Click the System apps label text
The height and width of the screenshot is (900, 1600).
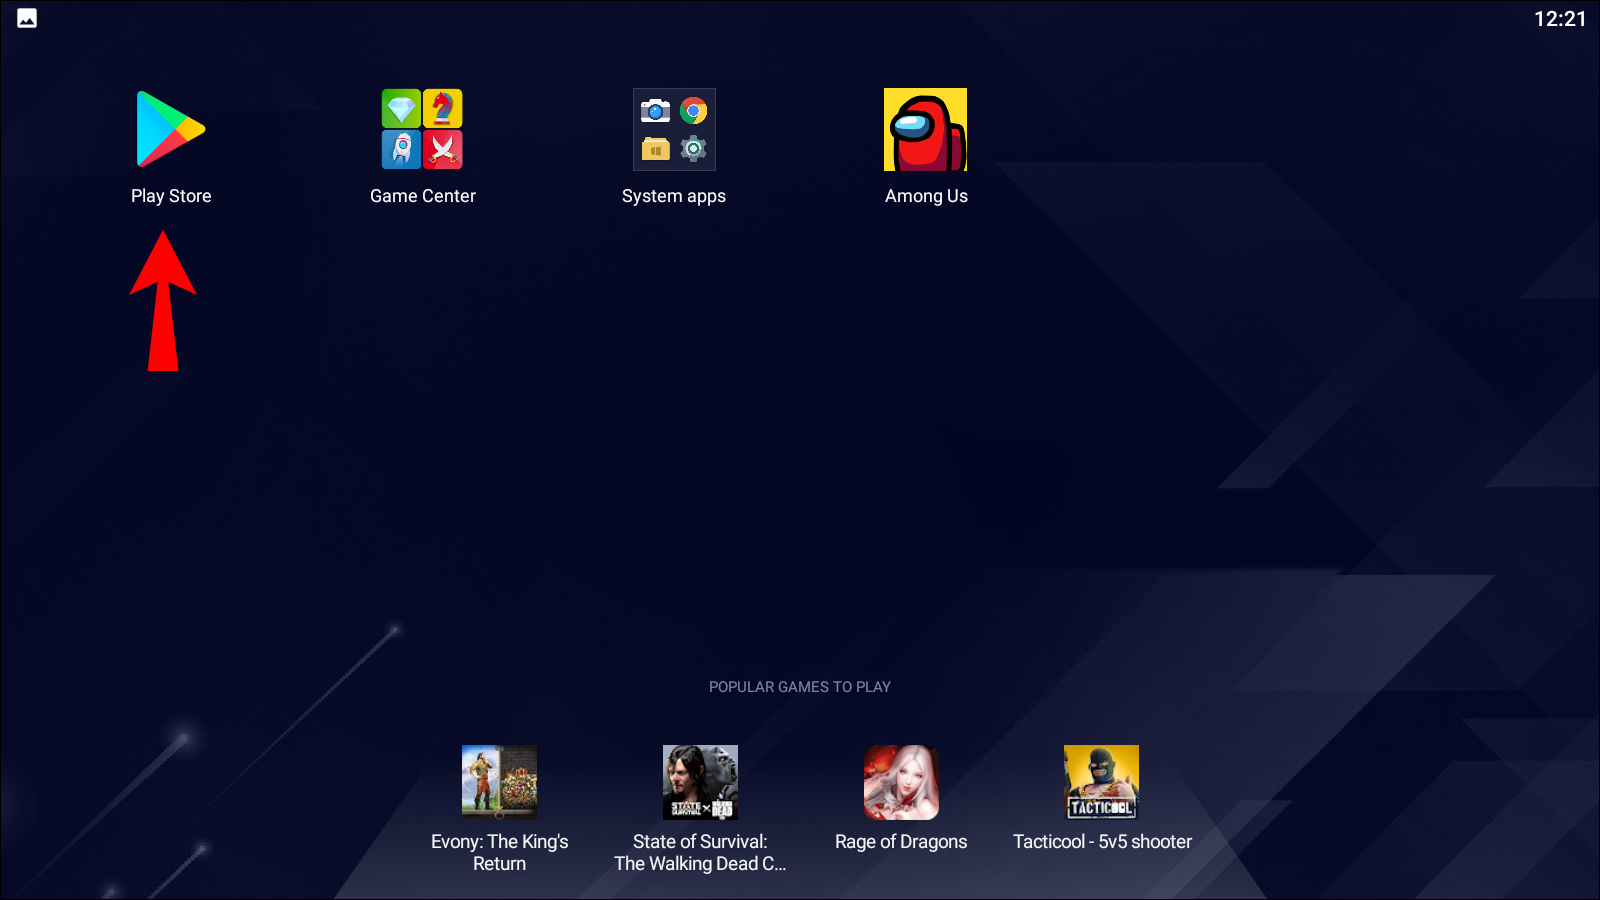coord(674,197)
